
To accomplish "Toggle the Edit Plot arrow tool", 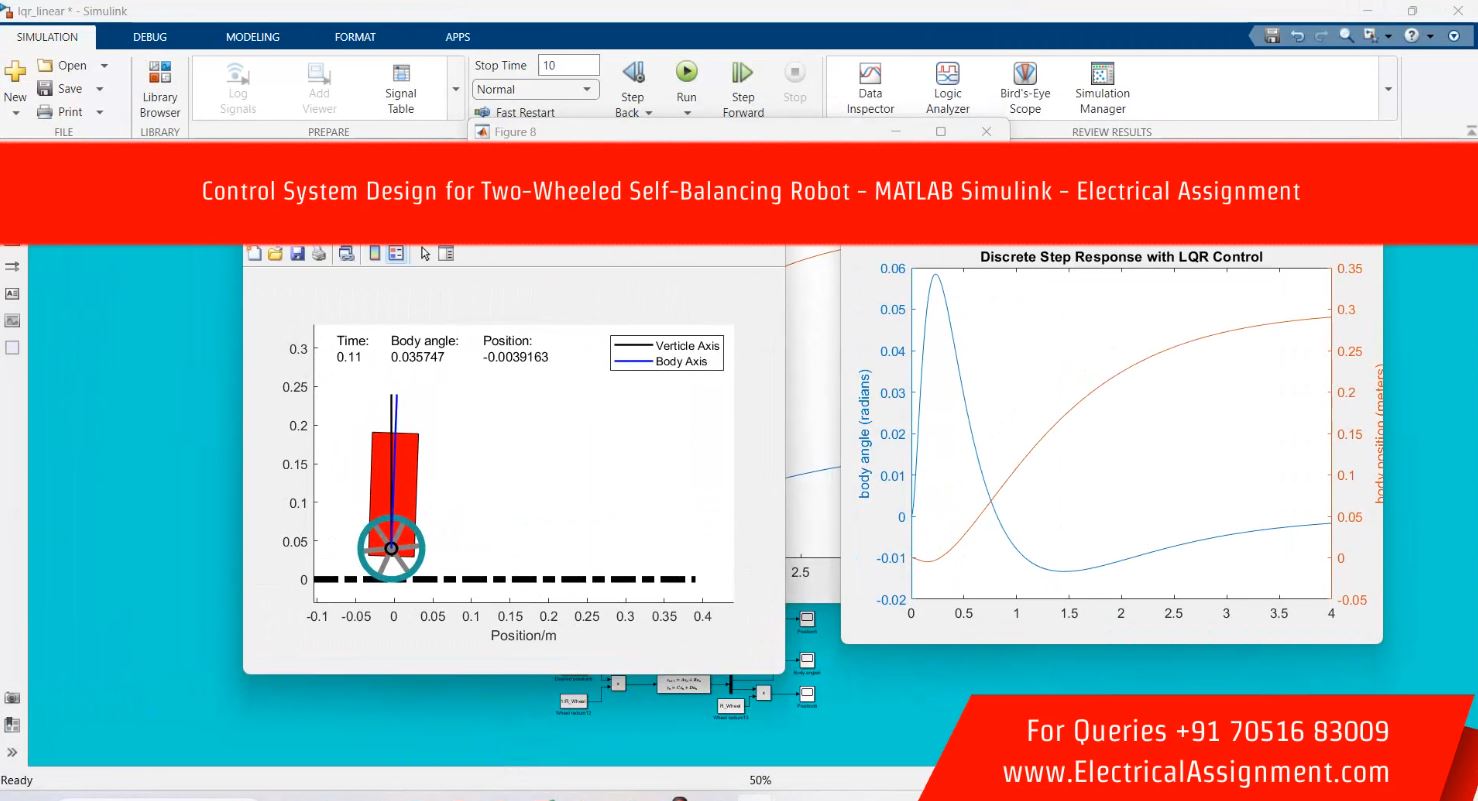I will pos(425,254).
